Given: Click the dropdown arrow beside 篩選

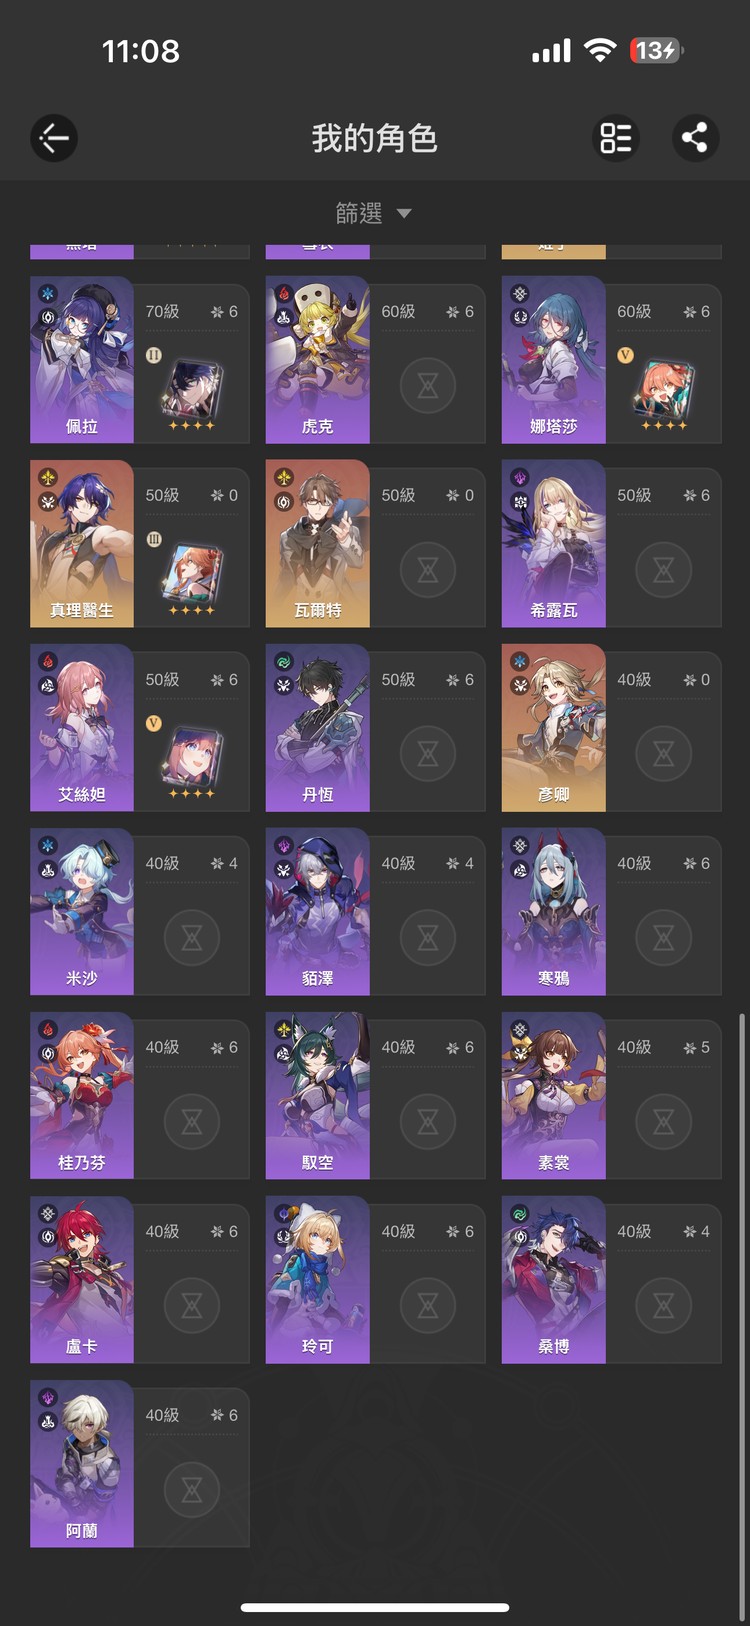Looking at the screenshot, I should click(404, 213).
